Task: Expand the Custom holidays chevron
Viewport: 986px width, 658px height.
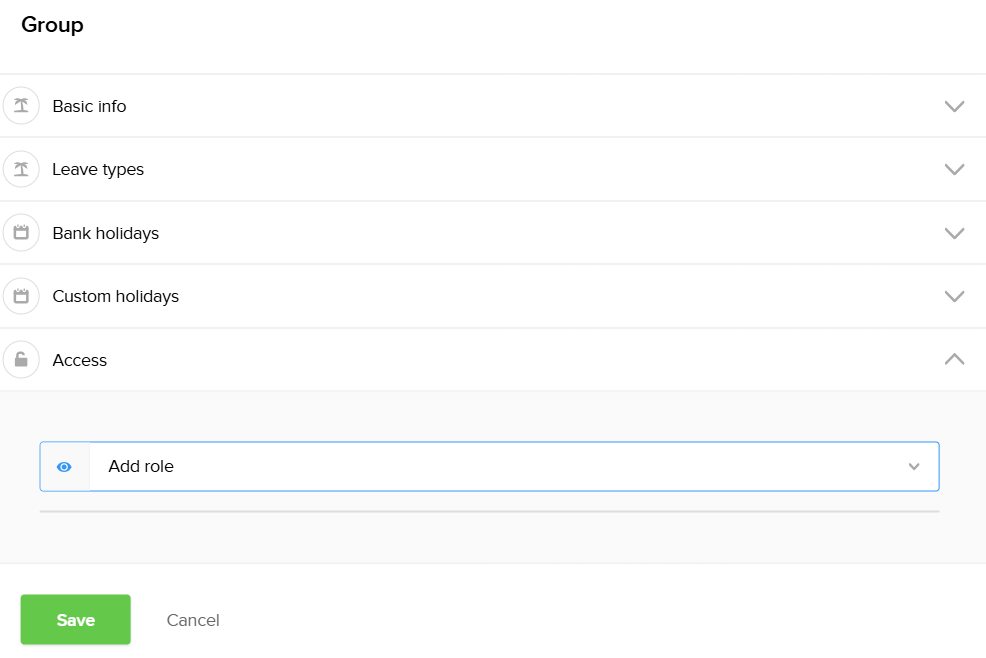Action: pos(954,296)
